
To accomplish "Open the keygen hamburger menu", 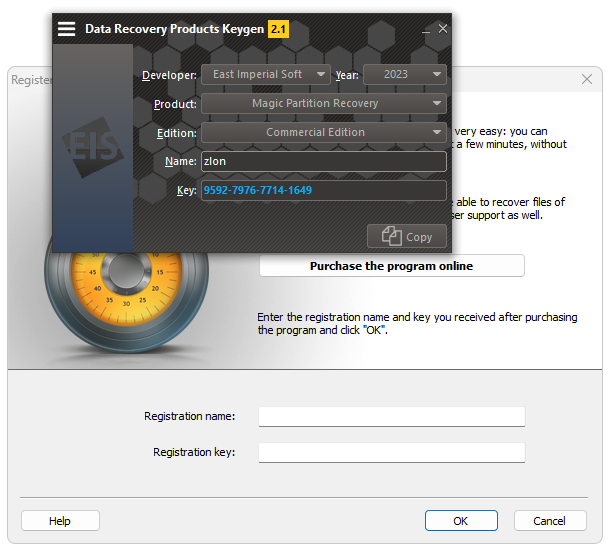I will pos(66,29).
